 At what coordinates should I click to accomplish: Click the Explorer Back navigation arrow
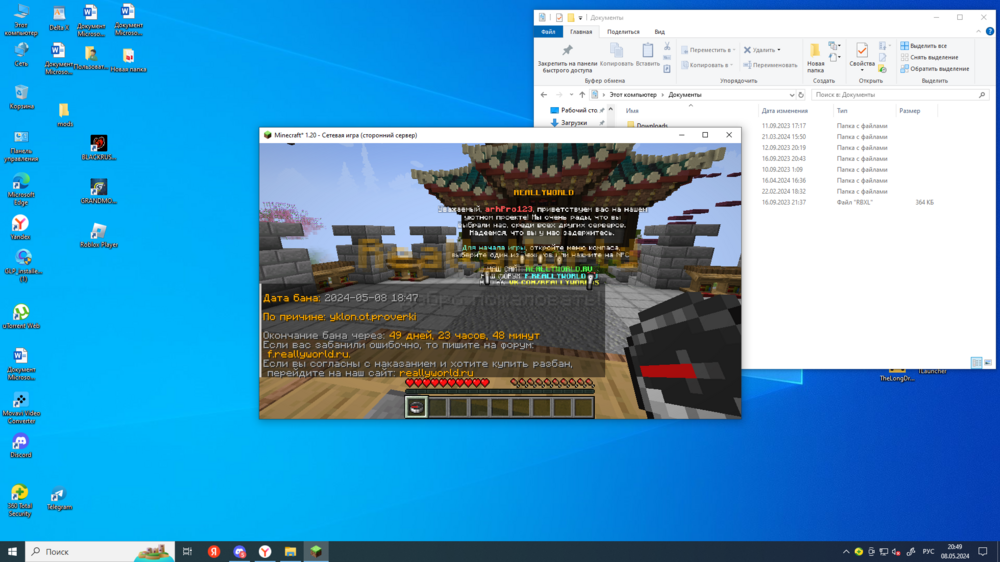click(x=543, y=95)
